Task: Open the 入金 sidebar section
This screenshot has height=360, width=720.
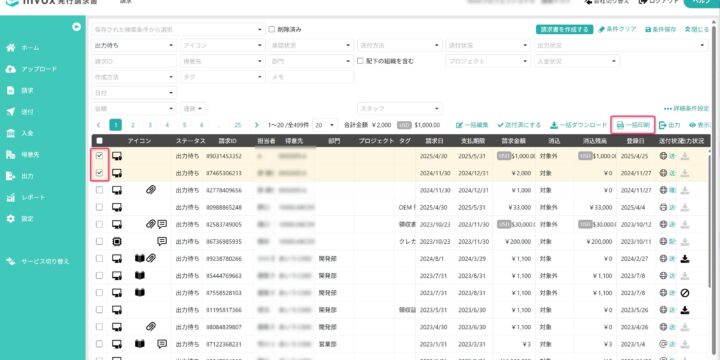Action: click(x=27, y=133)
